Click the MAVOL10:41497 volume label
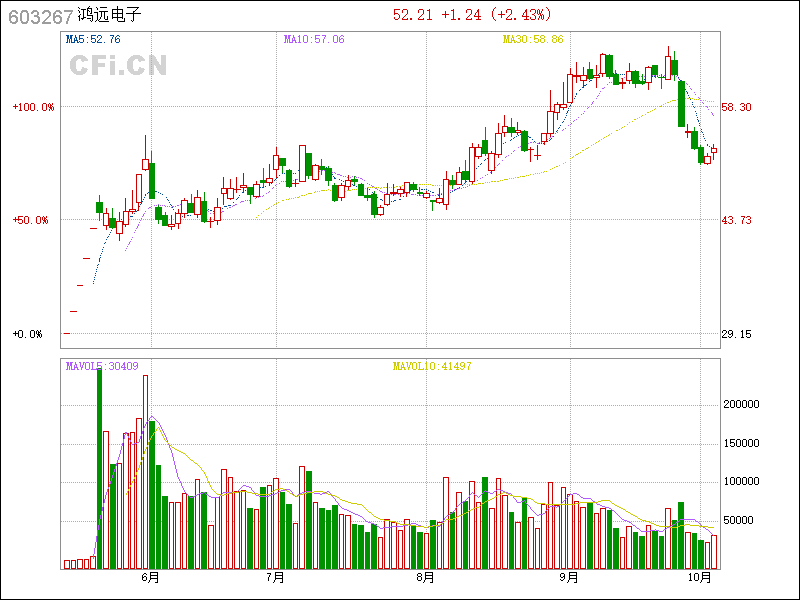 point(432,367)
